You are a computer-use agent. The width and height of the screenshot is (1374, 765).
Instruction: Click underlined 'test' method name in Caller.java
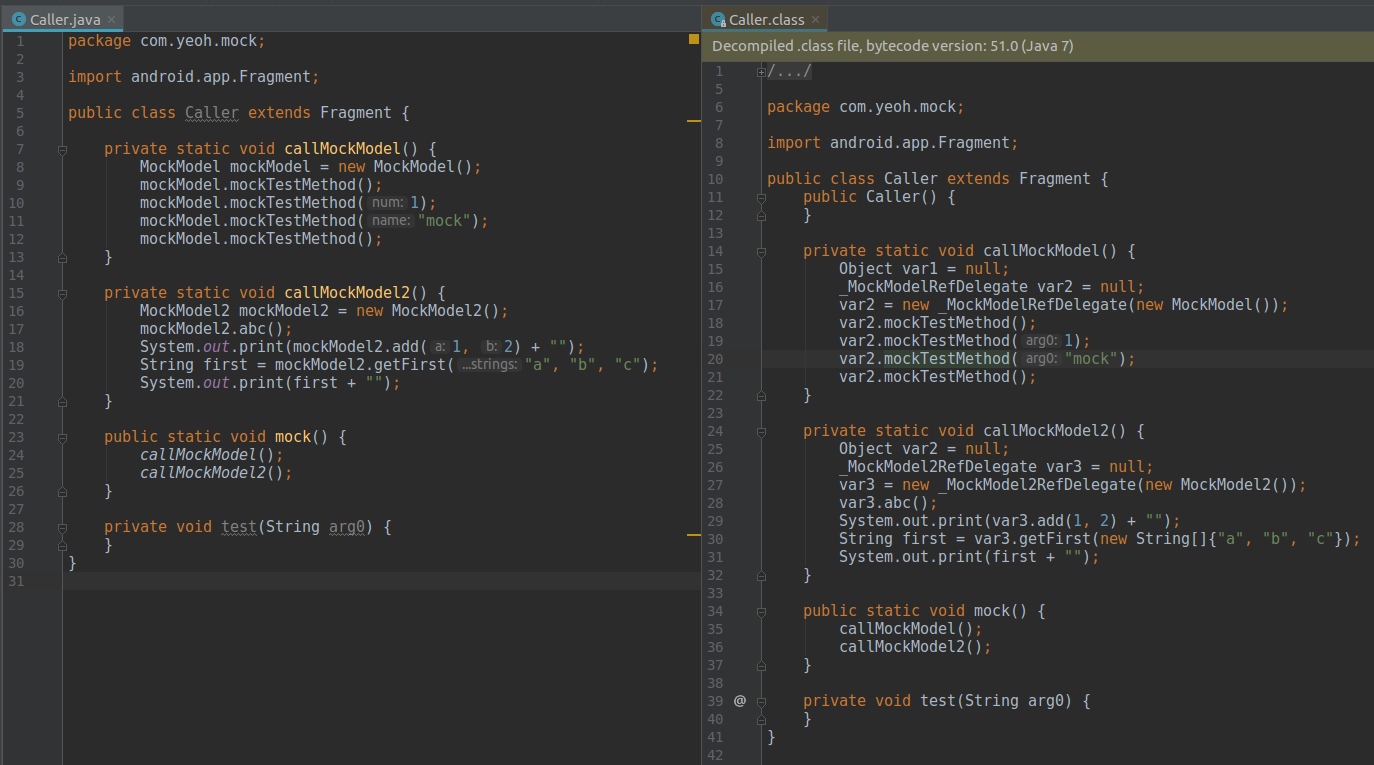tap(239, 527)
